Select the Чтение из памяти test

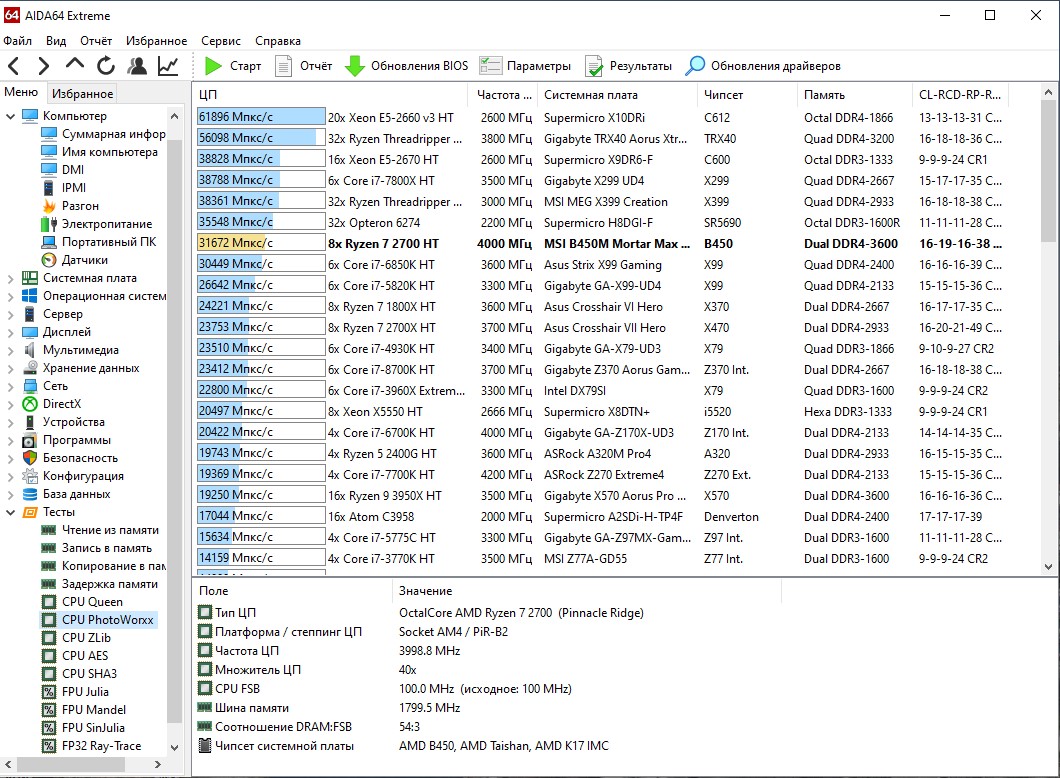(x=110, y=530)
